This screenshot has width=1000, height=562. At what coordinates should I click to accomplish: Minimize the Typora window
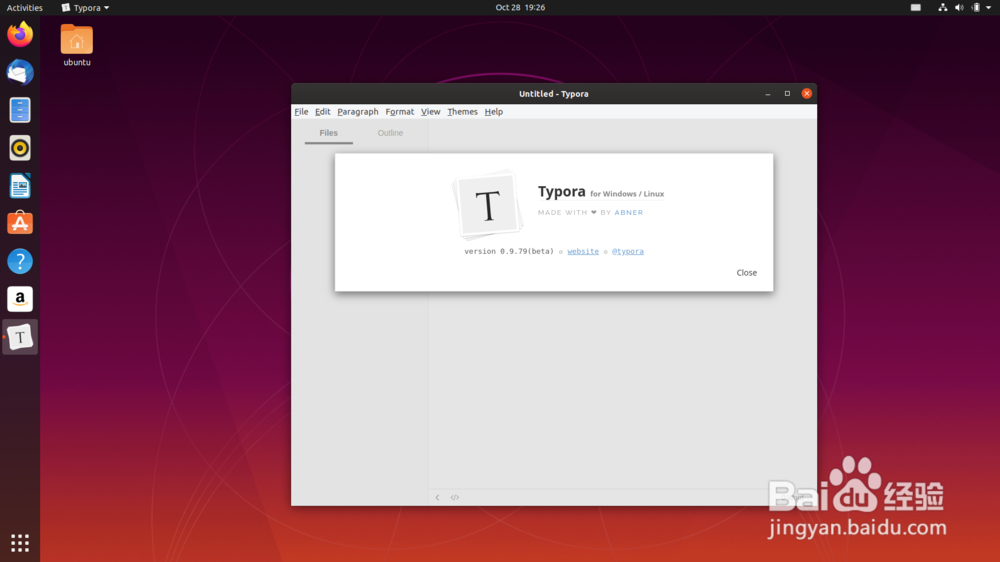click(768, 94)
